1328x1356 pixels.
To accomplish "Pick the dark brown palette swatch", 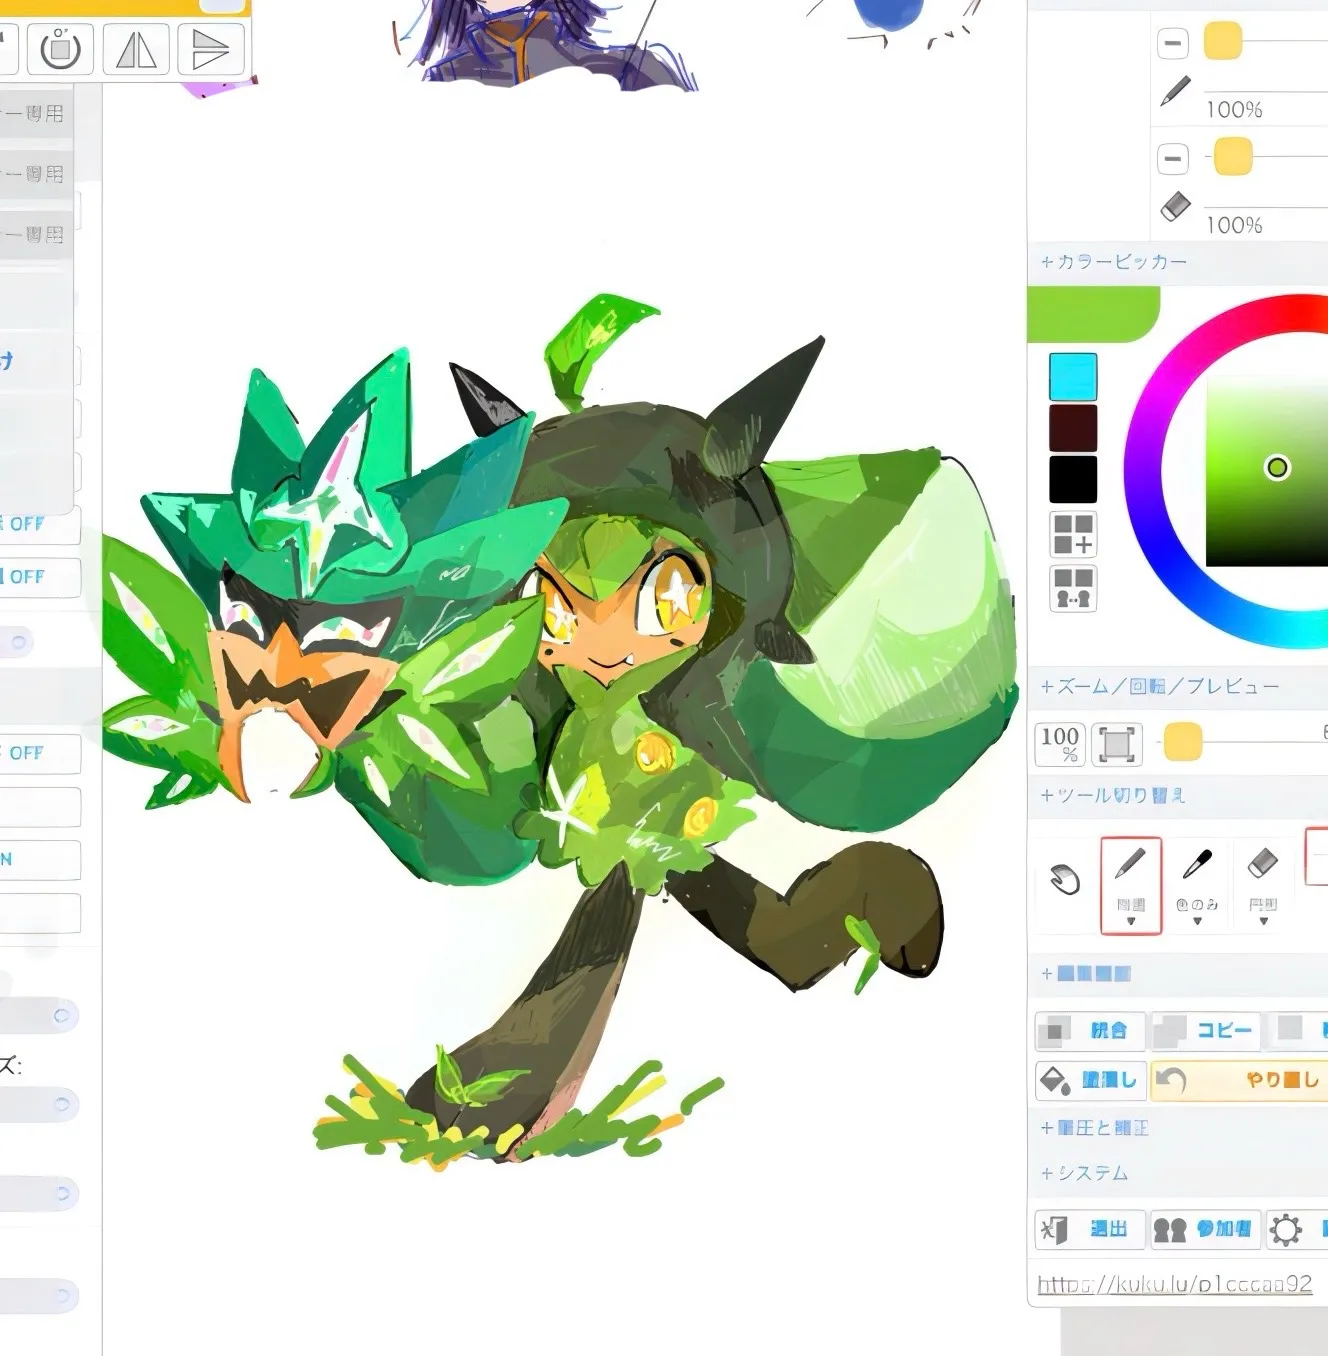I will pos(1073,428).
